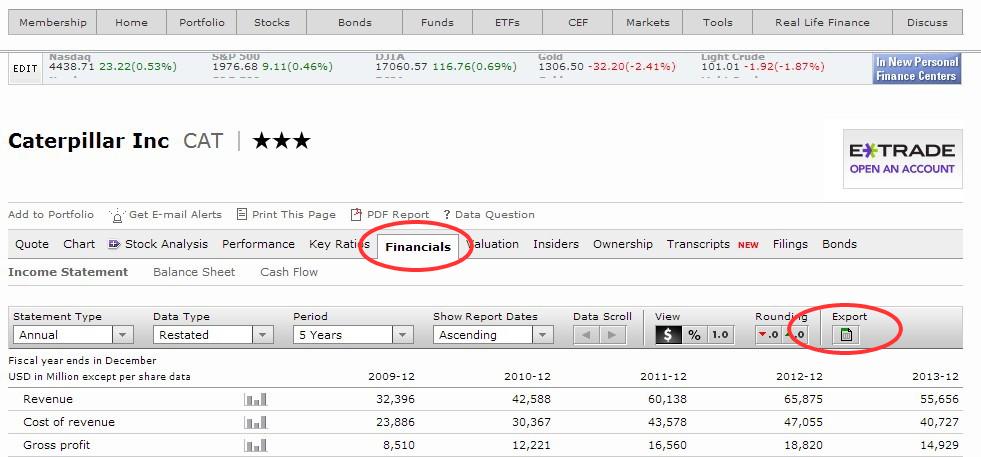
Task: Open the Markets menu item
Action: coord(648,23)
